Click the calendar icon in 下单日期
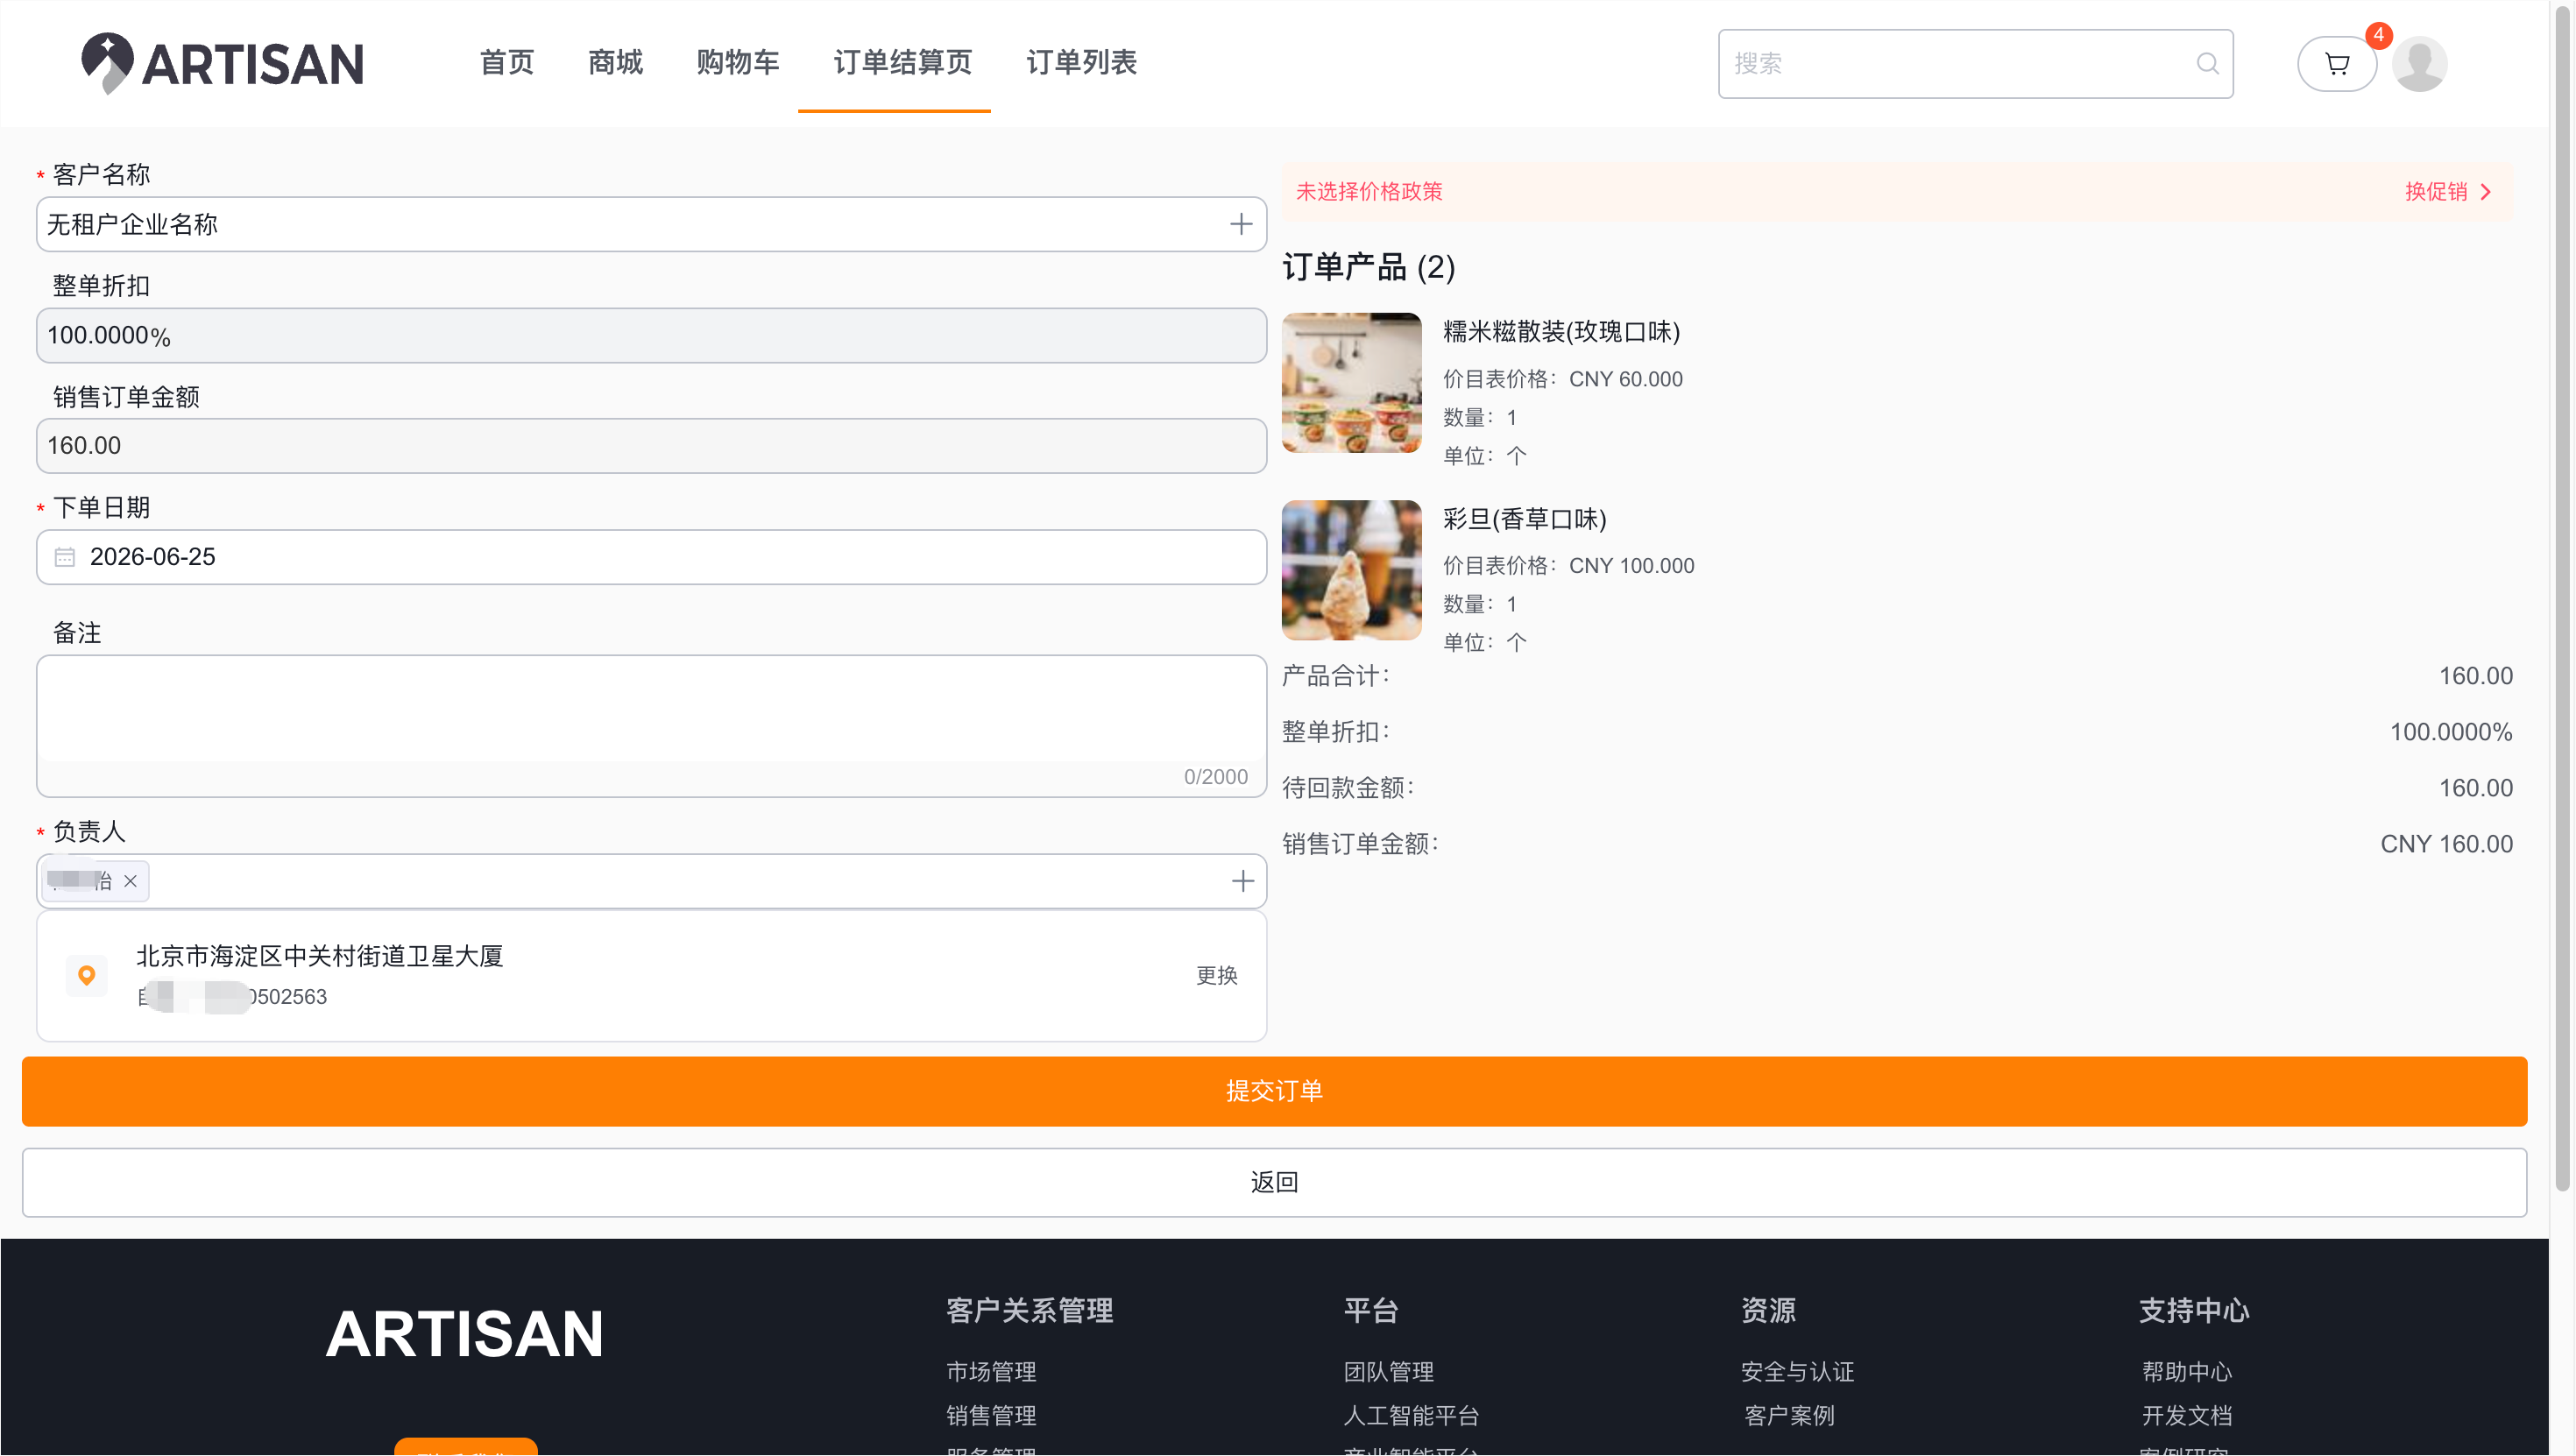The height and width of the screenshot is (1456, 2576). coord(65,557)
